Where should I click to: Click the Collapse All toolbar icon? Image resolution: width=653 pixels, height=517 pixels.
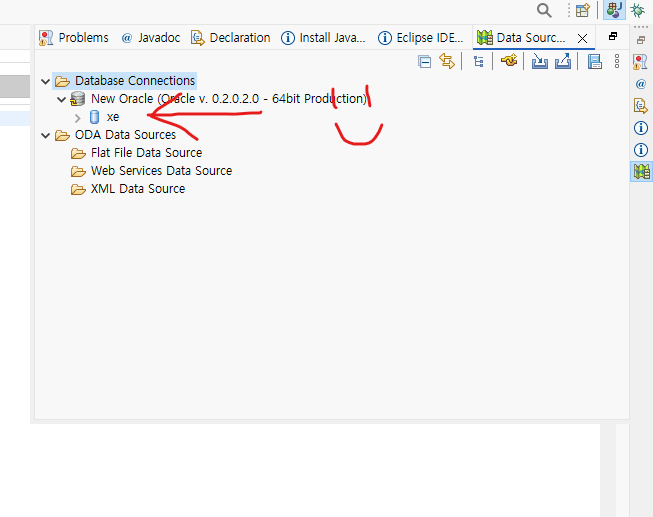pyautogui.click(x=424, y=62)
